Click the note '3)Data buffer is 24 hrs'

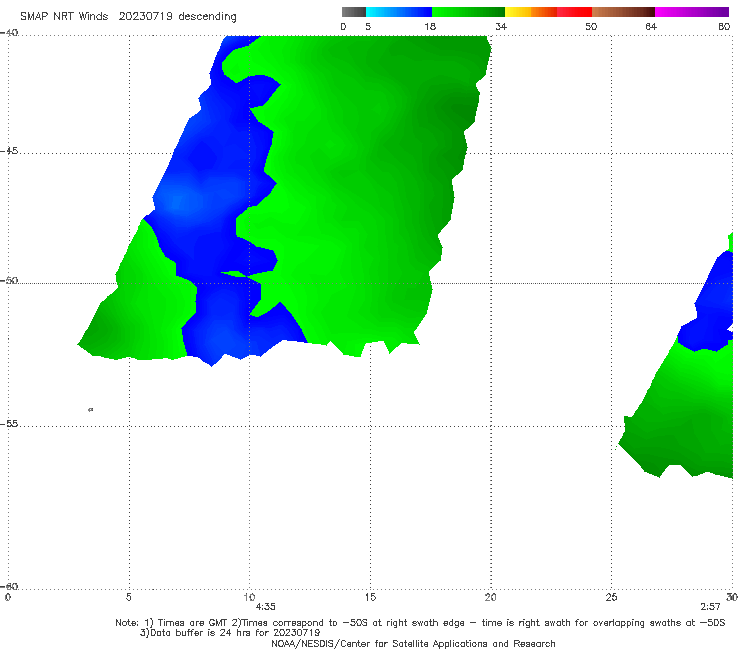pyautogui.click(x=230, y=633)
